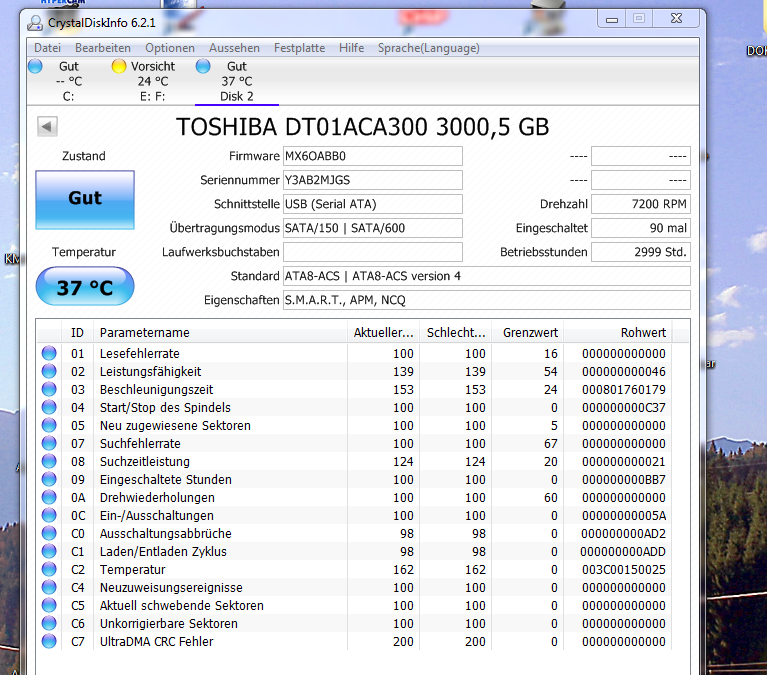Select the Neu zugewiesene Sektoren parameter name

pos(175,426)
